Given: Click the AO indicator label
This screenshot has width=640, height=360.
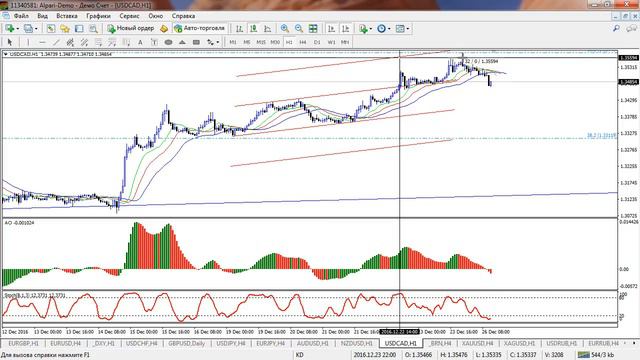Looking at the screenshot, I should (x=19, y=223).
